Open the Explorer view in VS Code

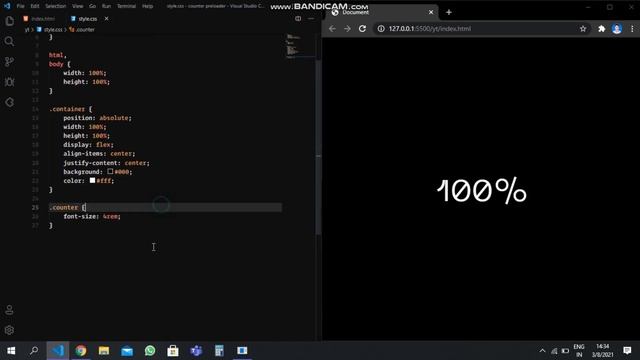click(9, 21)
